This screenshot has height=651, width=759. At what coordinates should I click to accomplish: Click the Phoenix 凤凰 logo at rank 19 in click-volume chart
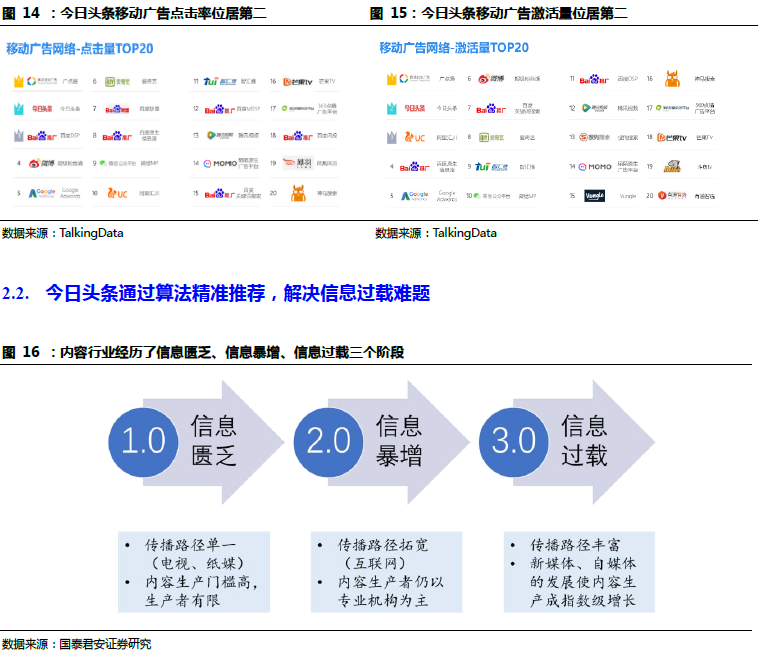[x=298, y=163]
